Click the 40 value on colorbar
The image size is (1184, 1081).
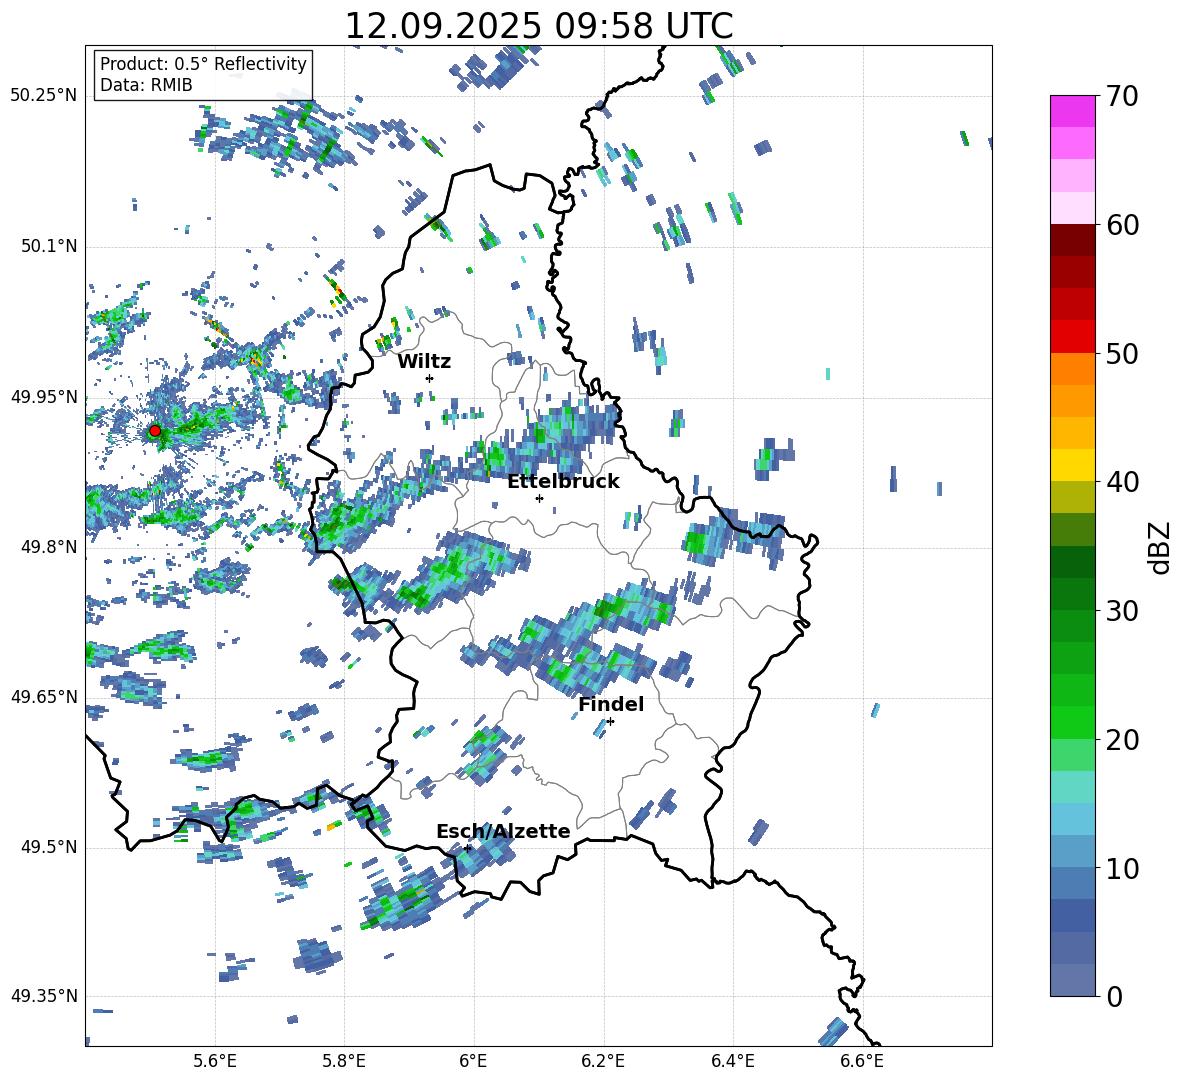coord(1123,482)
